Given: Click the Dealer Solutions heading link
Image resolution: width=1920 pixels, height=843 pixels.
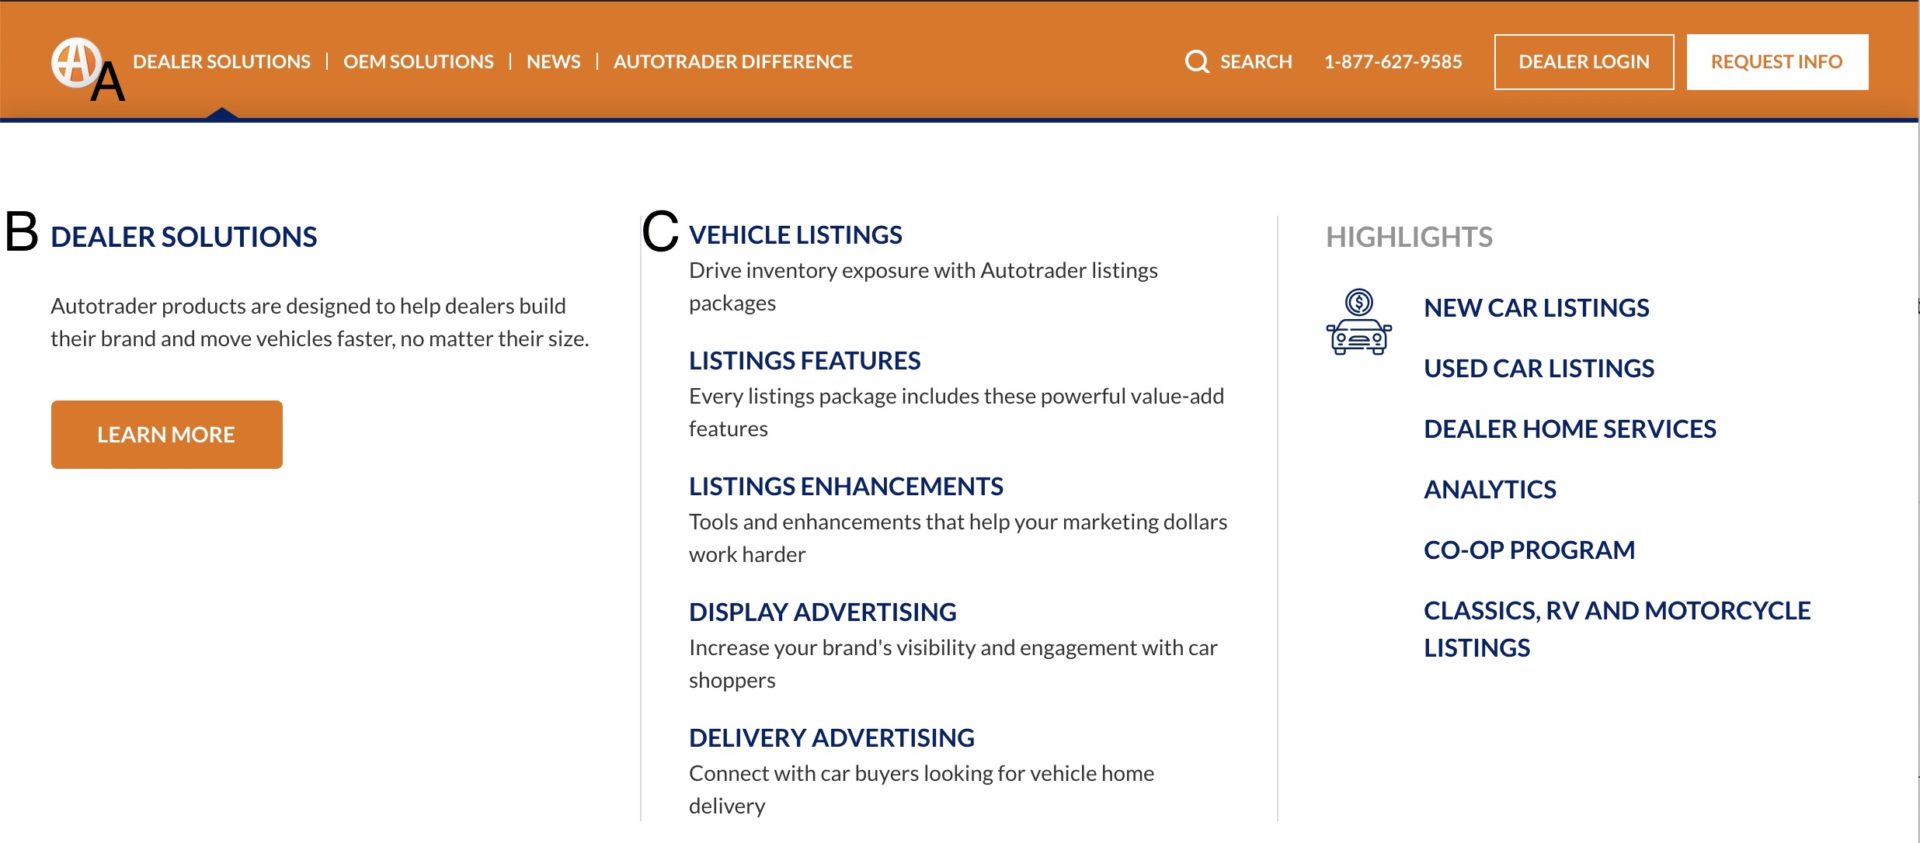Looking at the screenshot, I should coord(184,237).
